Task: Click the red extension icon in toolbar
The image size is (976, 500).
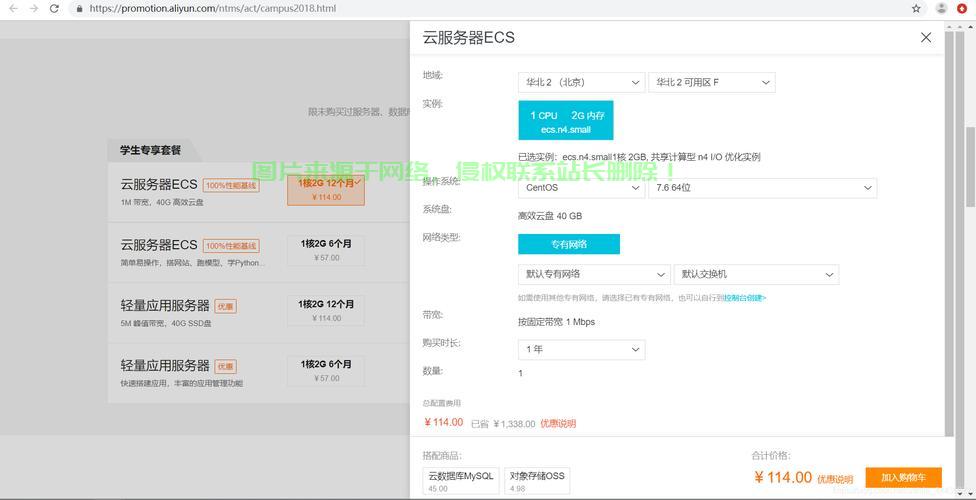Action: (x=962, y=9)
